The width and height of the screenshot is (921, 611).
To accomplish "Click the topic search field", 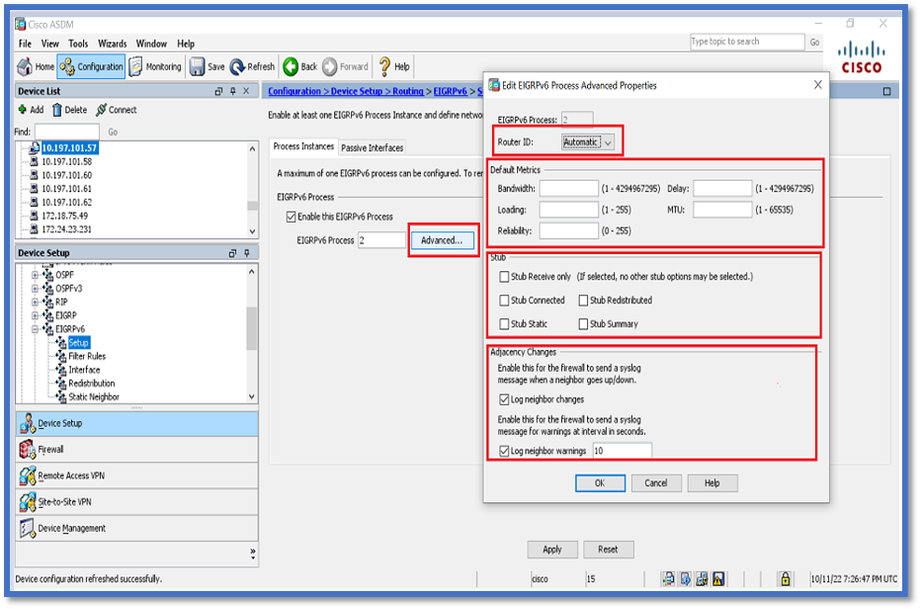I will click(x=747, y=42).
